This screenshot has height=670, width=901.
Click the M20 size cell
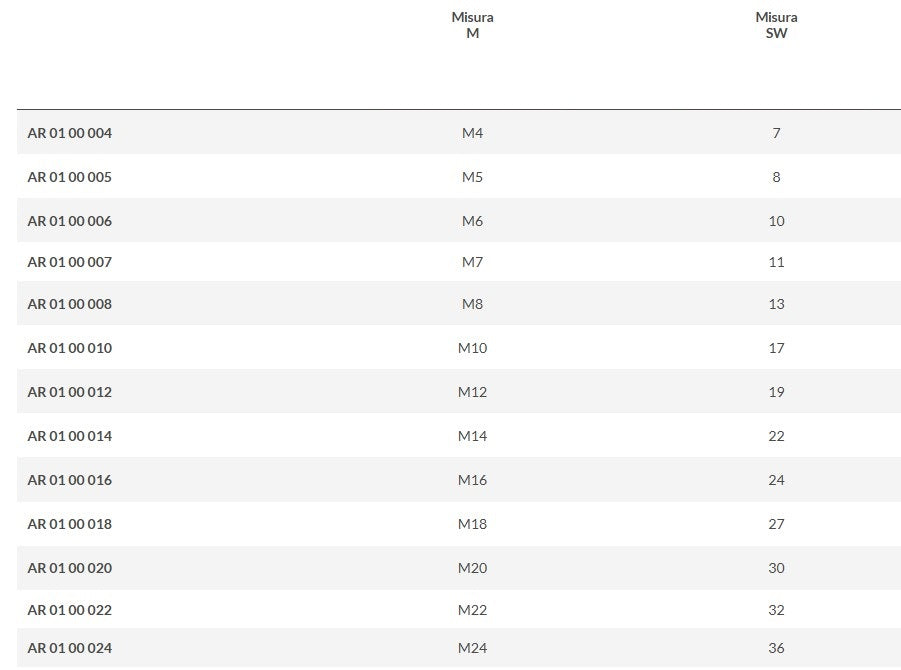[472, 568]
